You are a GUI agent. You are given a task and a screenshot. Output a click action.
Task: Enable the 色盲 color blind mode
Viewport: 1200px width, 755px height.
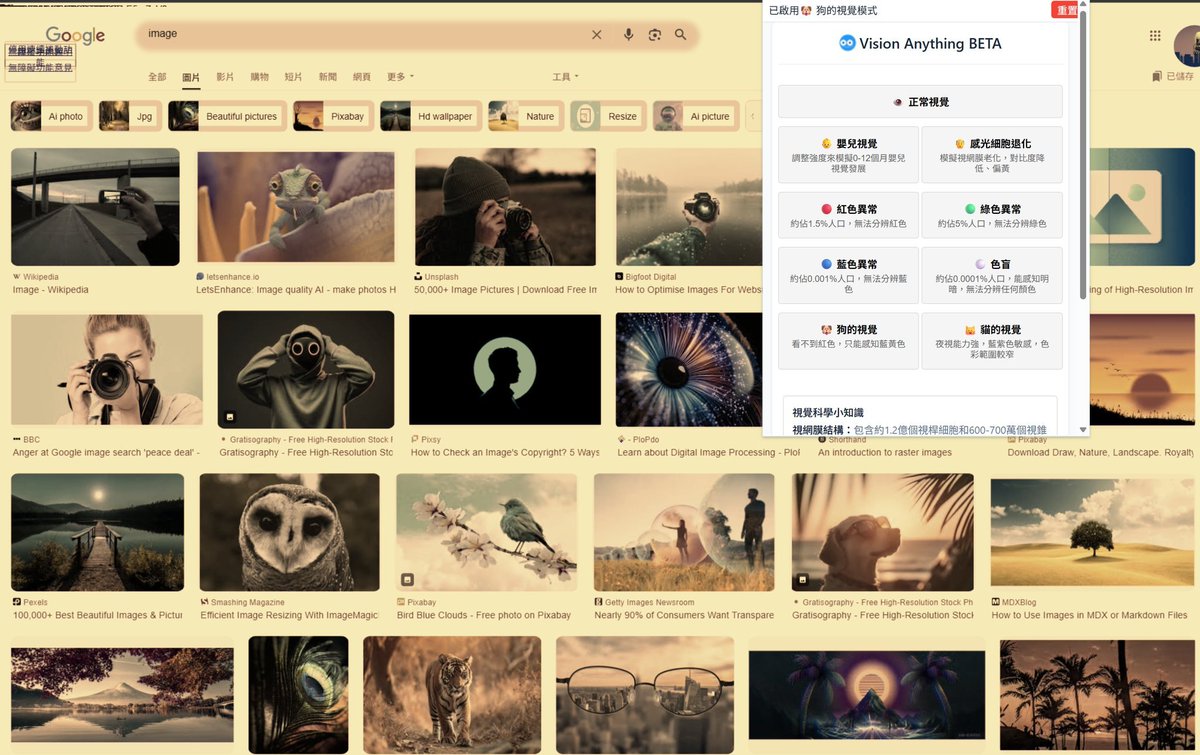click(991, 275)
